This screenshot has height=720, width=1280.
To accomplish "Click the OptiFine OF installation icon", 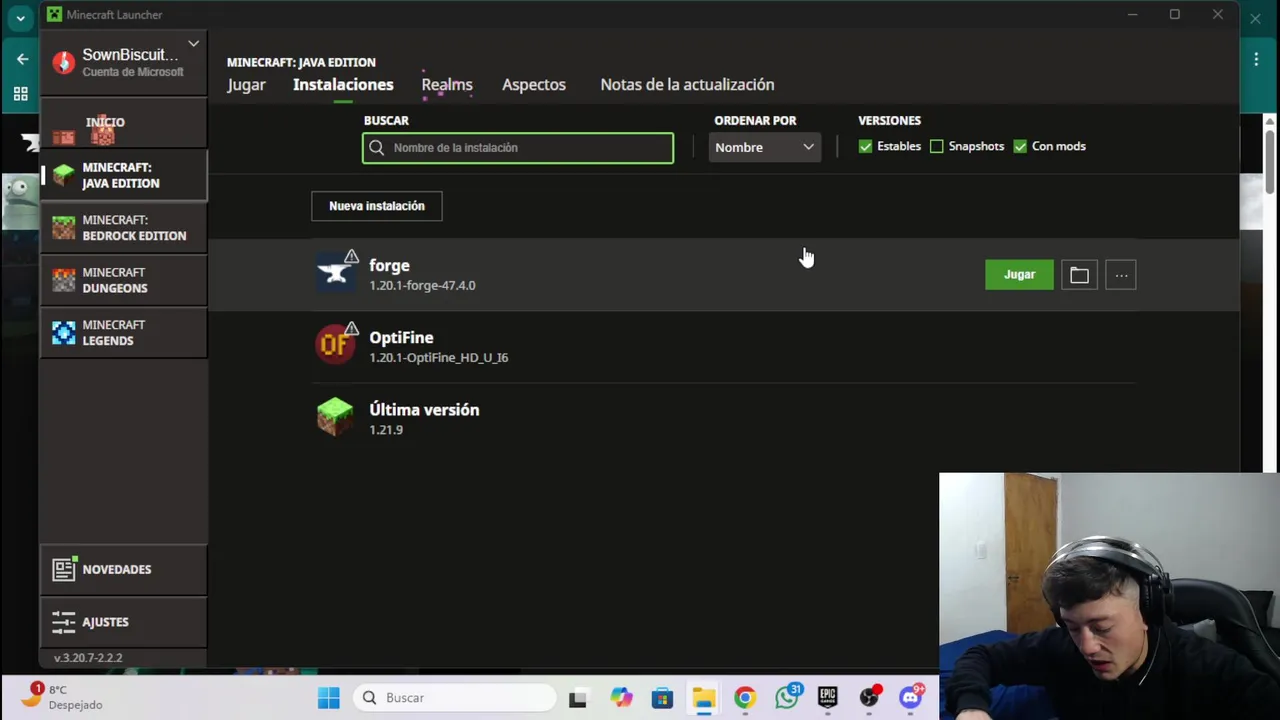I will [x=335, y=345].
